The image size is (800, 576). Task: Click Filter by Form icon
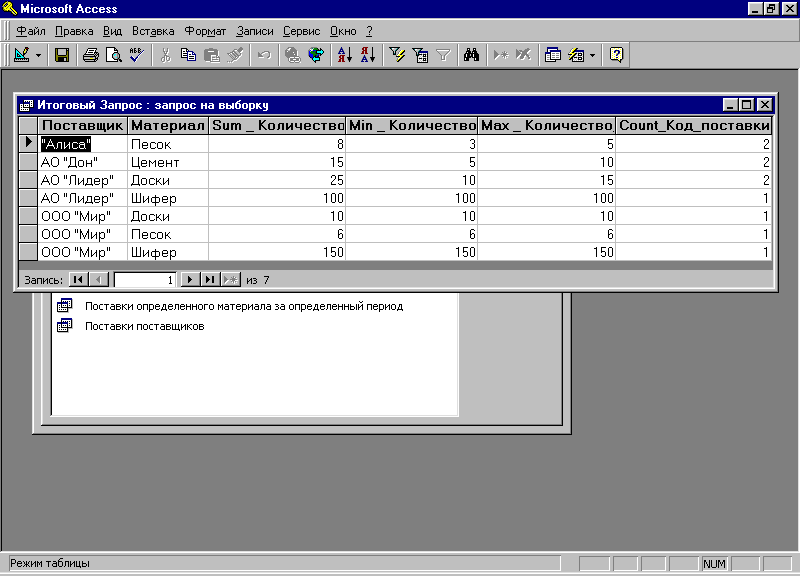pyautogui.click(x=420, y=55)
